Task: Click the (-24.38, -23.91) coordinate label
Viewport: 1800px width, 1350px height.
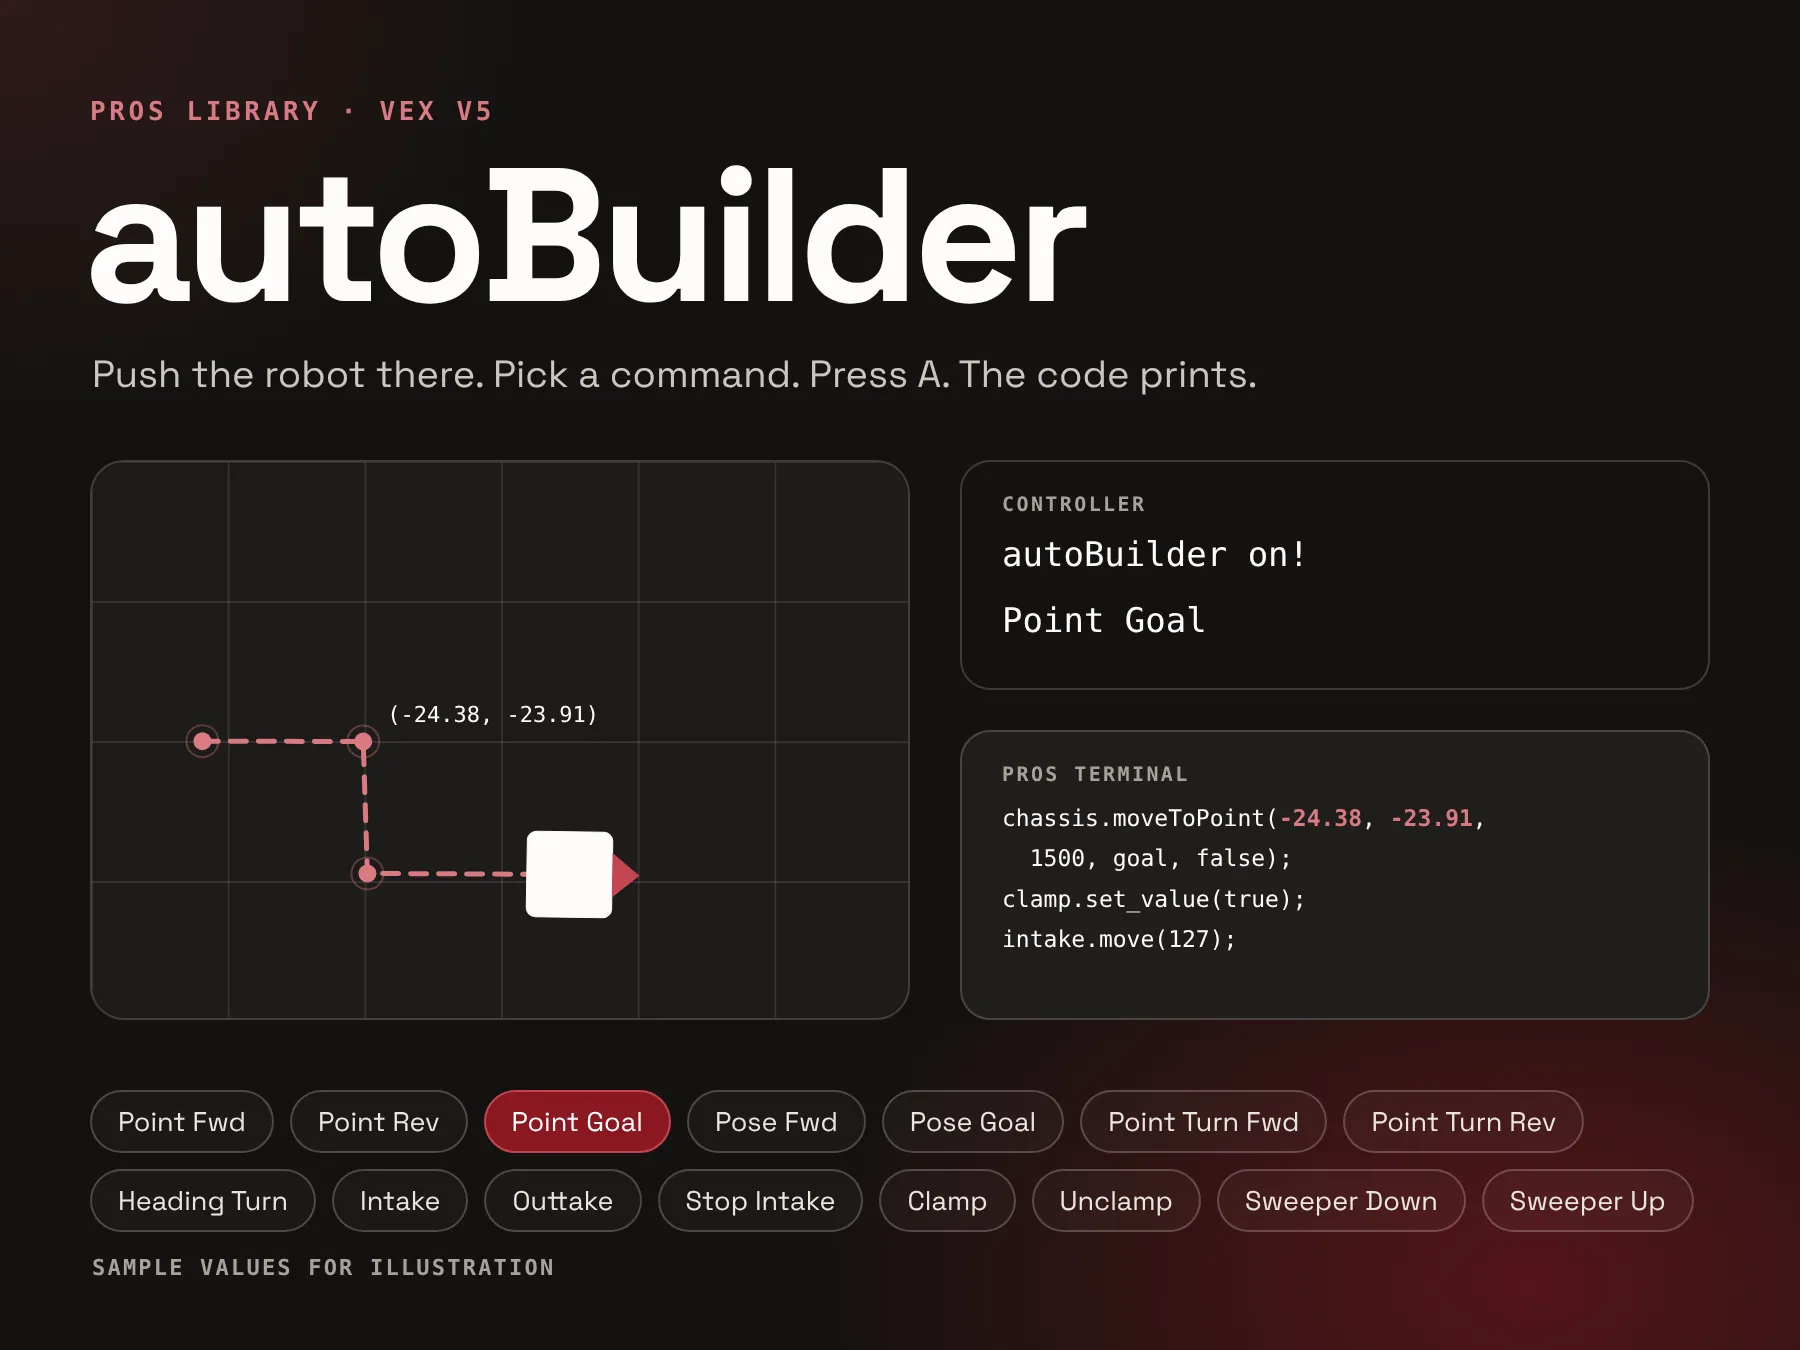Action: pyautogui.click(x=493, y=714)
